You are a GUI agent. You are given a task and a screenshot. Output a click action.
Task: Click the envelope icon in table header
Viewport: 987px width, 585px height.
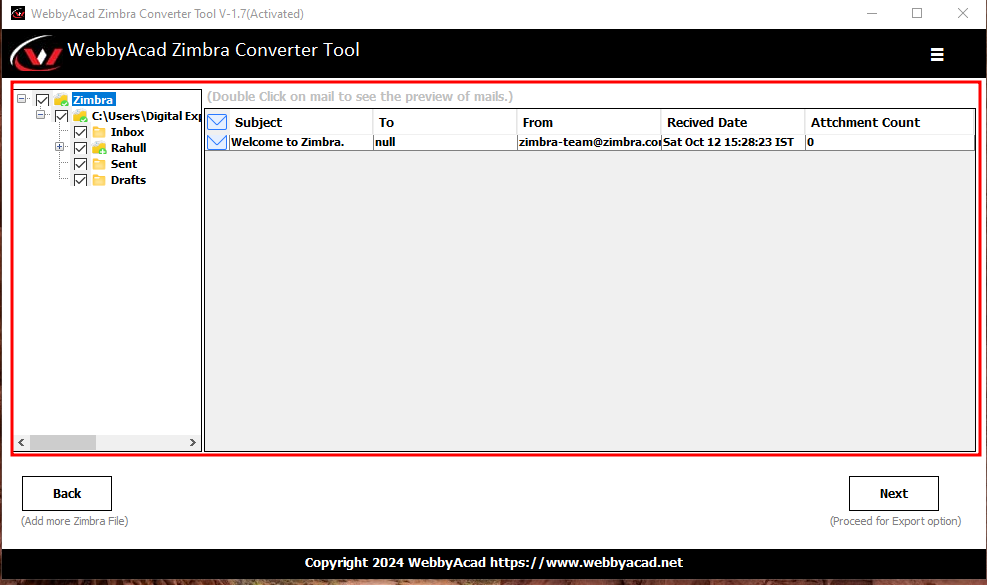point(217,122)
